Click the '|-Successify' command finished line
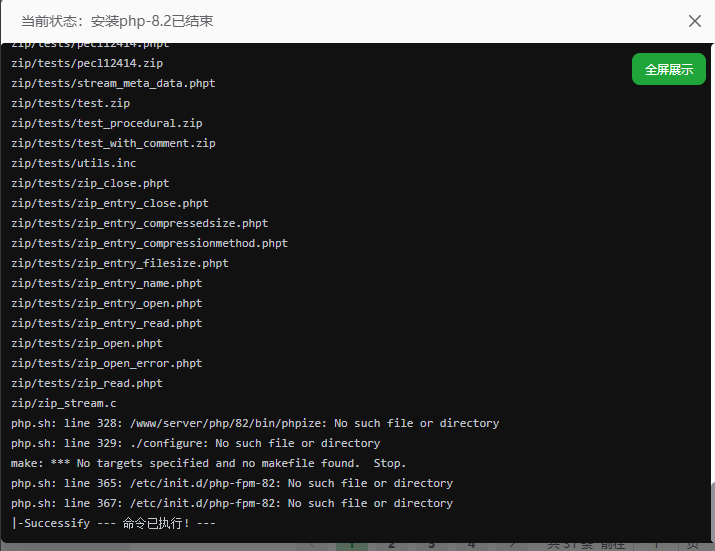 [x=114, y=523]
